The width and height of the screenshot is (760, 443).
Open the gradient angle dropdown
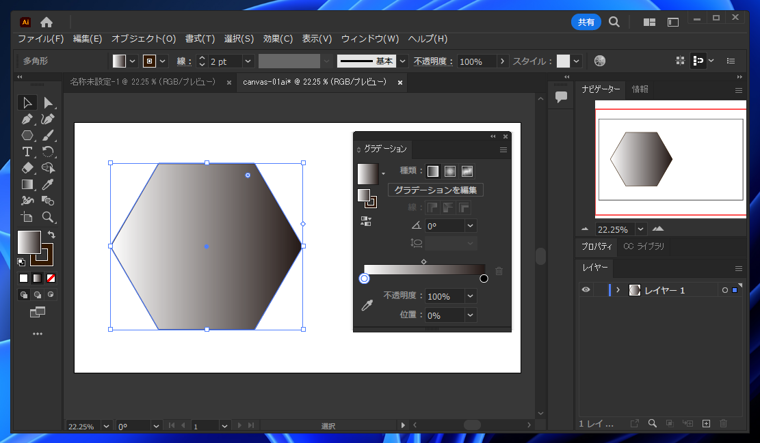469,226
